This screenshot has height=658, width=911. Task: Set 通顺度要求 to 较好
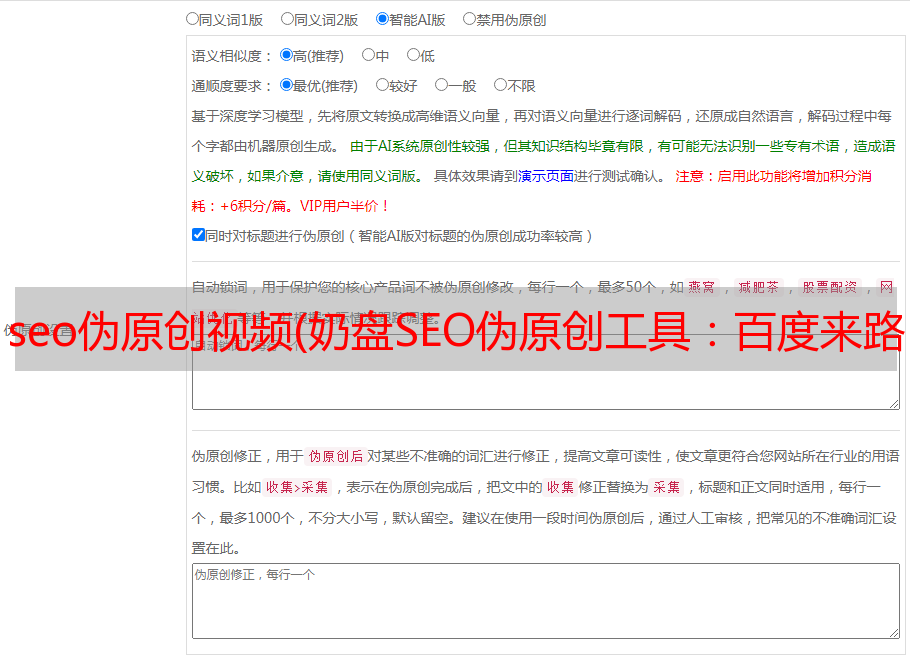[x=382, y=85]
